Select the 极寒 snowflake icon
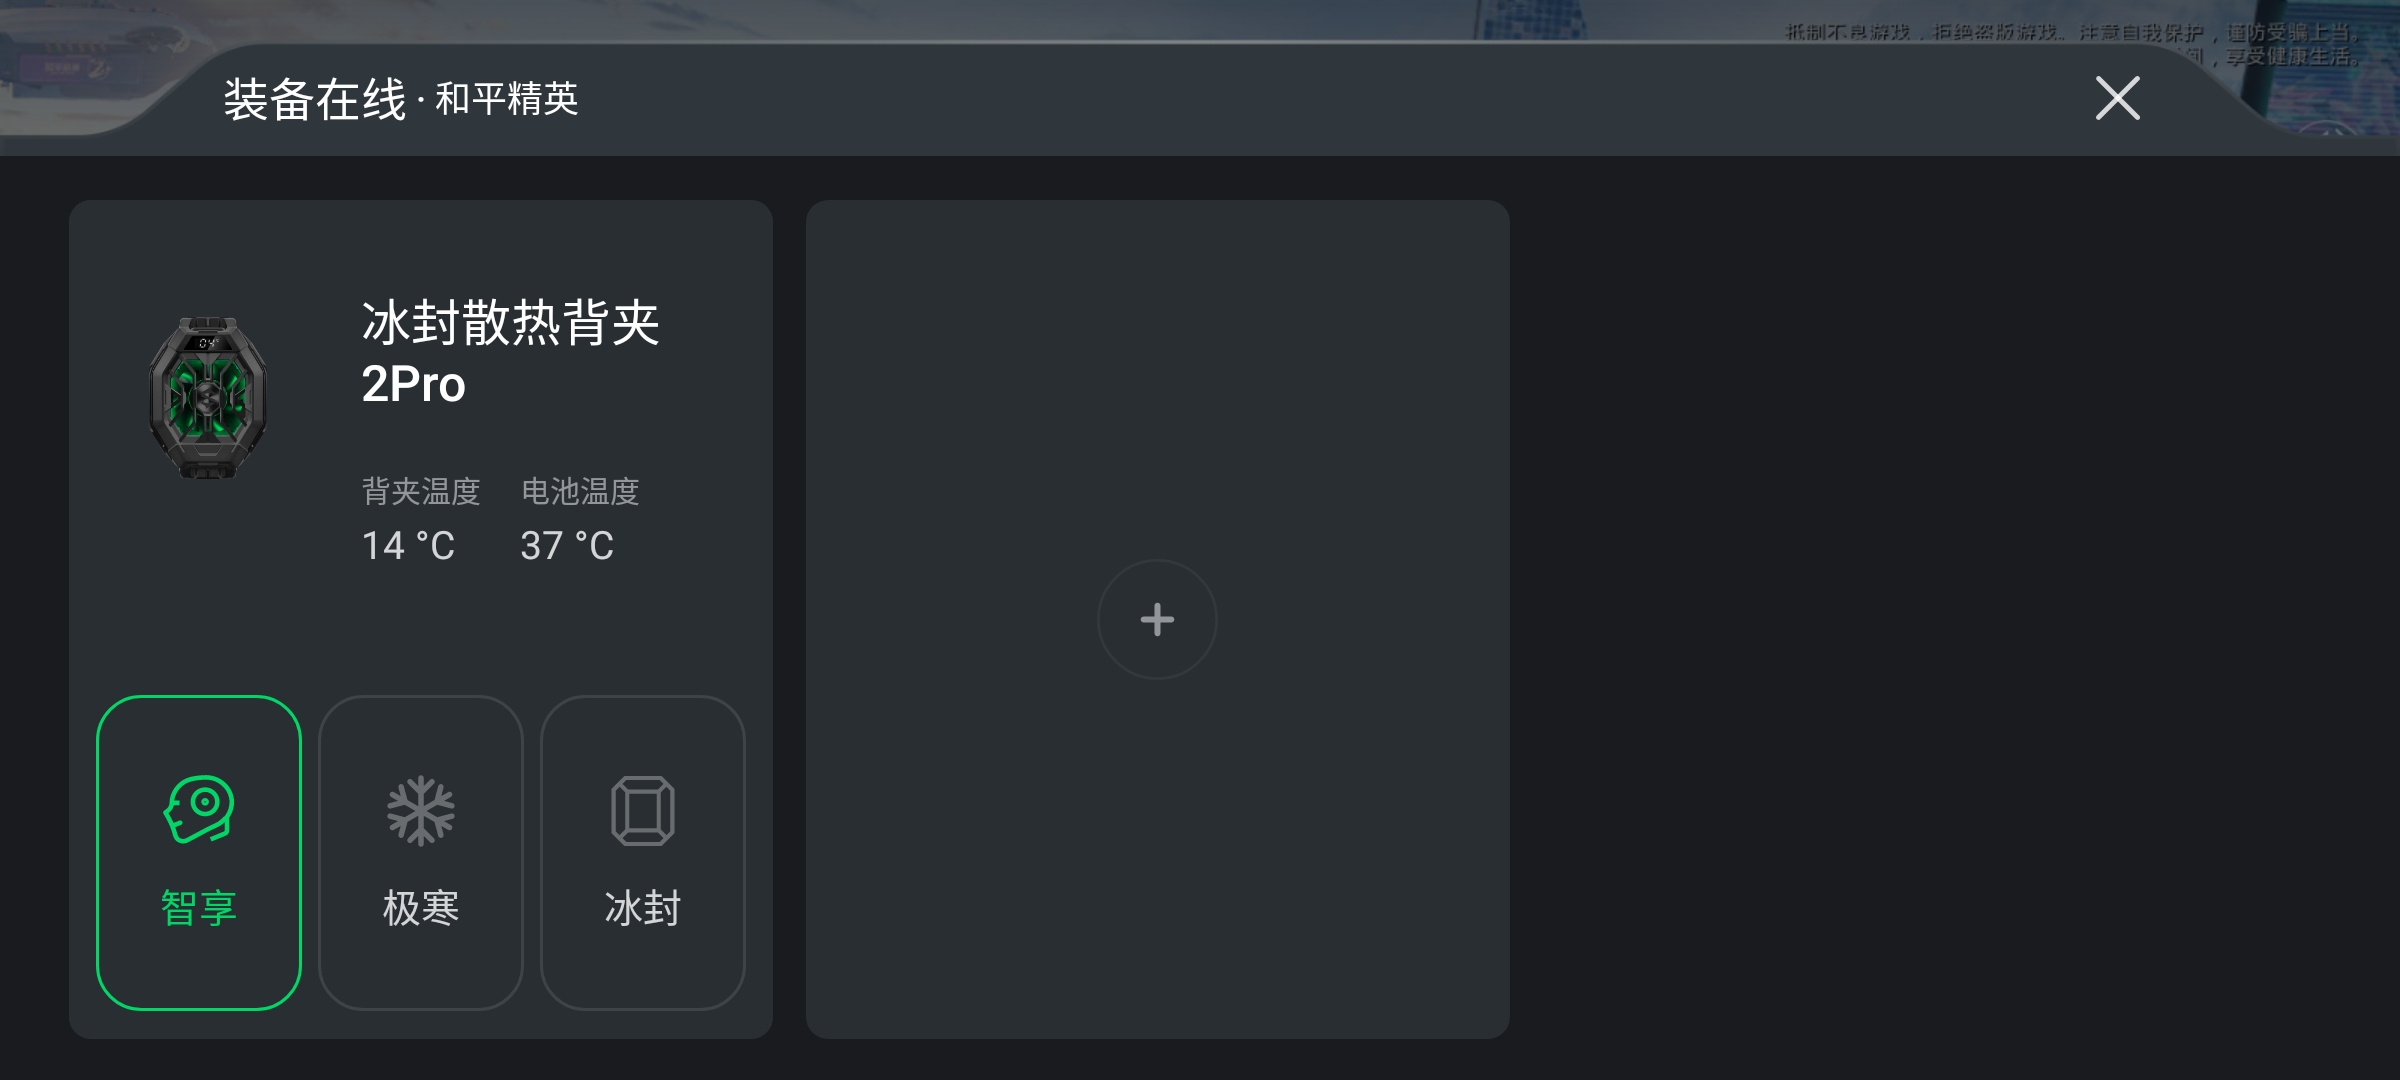This screenshot has height=1080, width=2400. coord(421,810)
